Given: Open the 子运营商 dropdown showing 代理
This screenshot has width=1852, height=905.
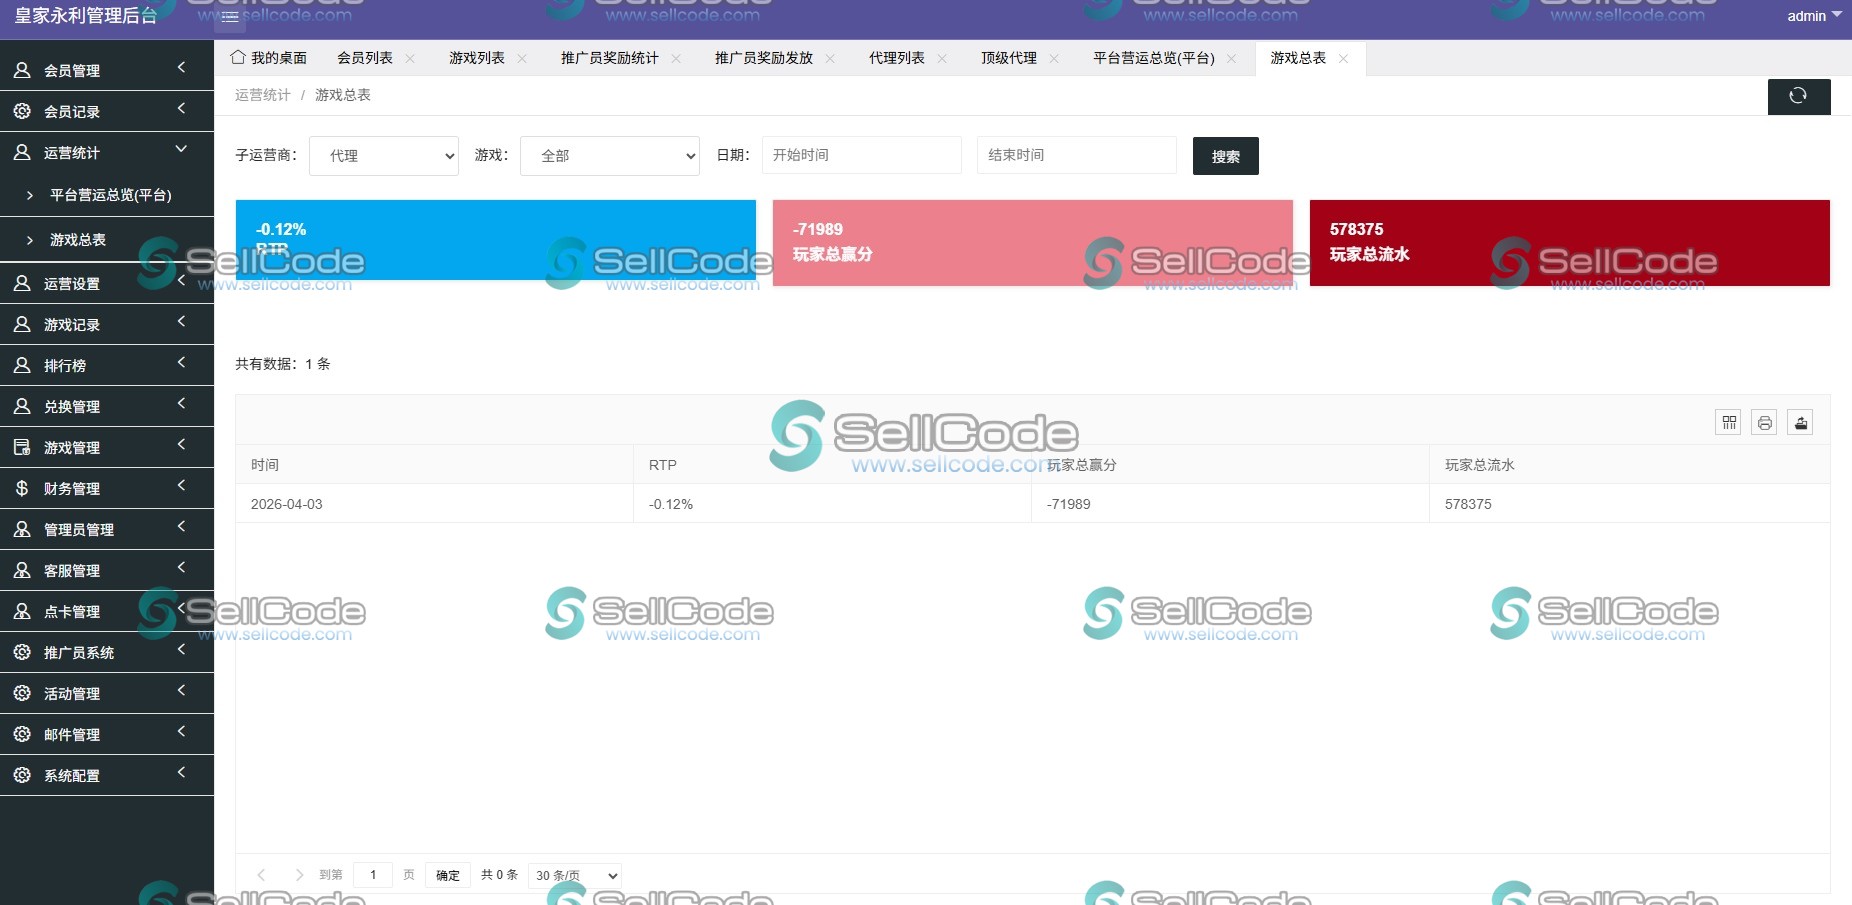Looking at the screenshot, I should pyautogui.click(x=383, y=156).
